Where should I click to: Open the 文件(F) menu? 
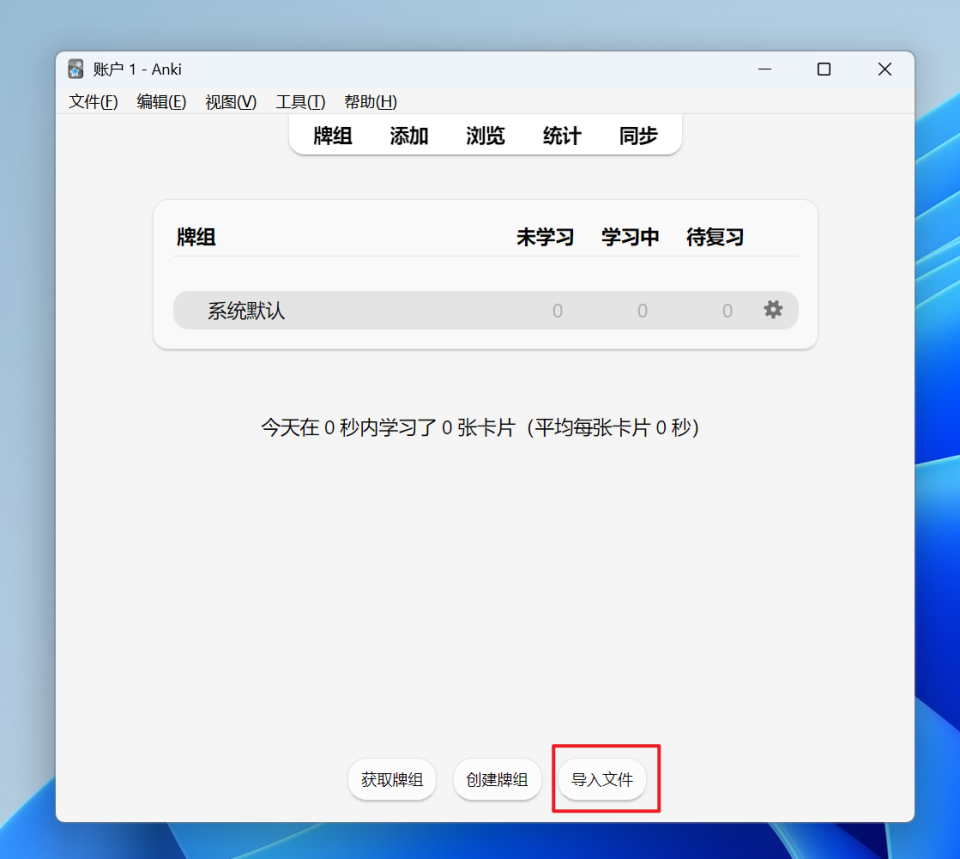(x=93, y=102)
